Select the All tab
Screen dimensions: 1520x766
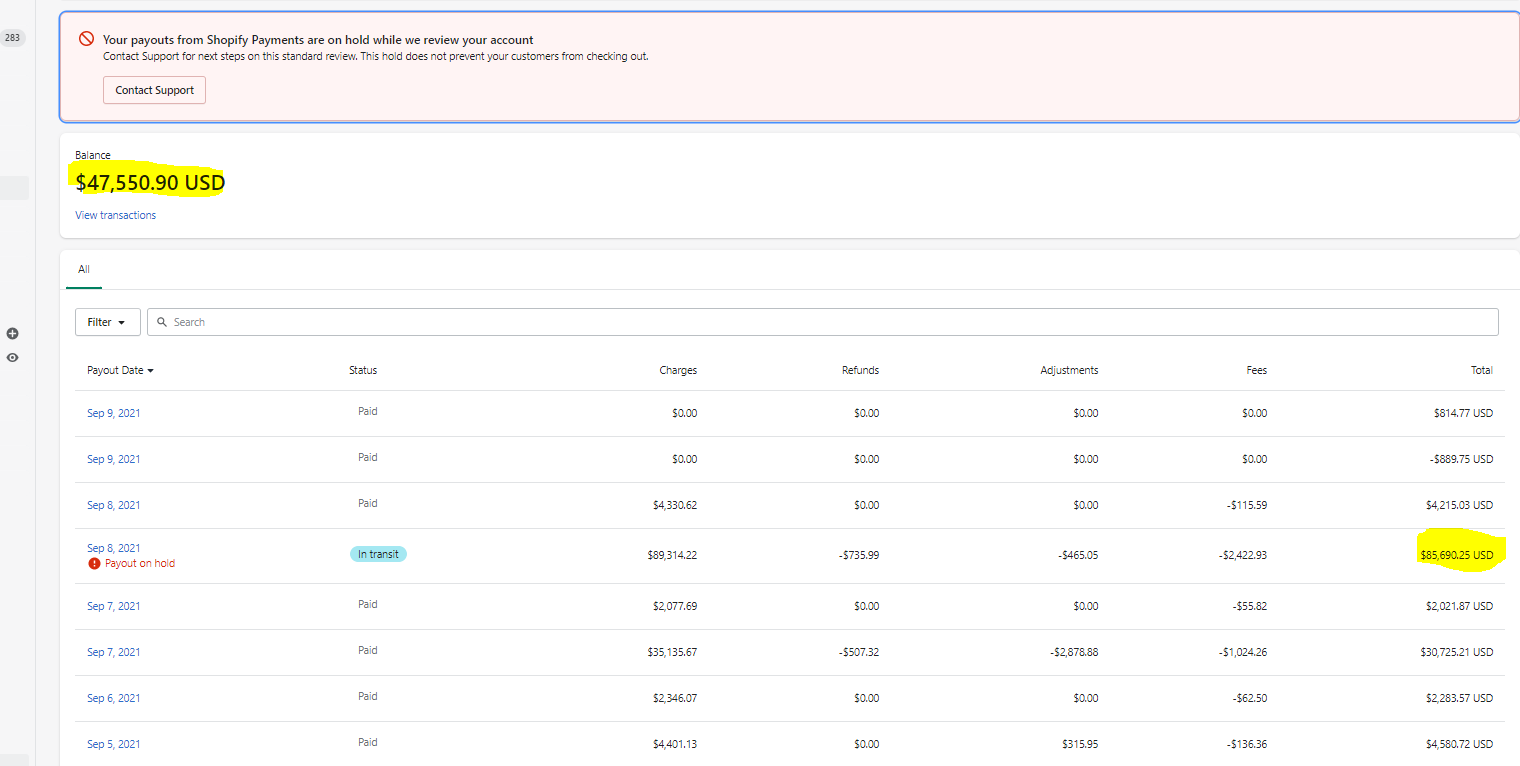tap(84, 269)
